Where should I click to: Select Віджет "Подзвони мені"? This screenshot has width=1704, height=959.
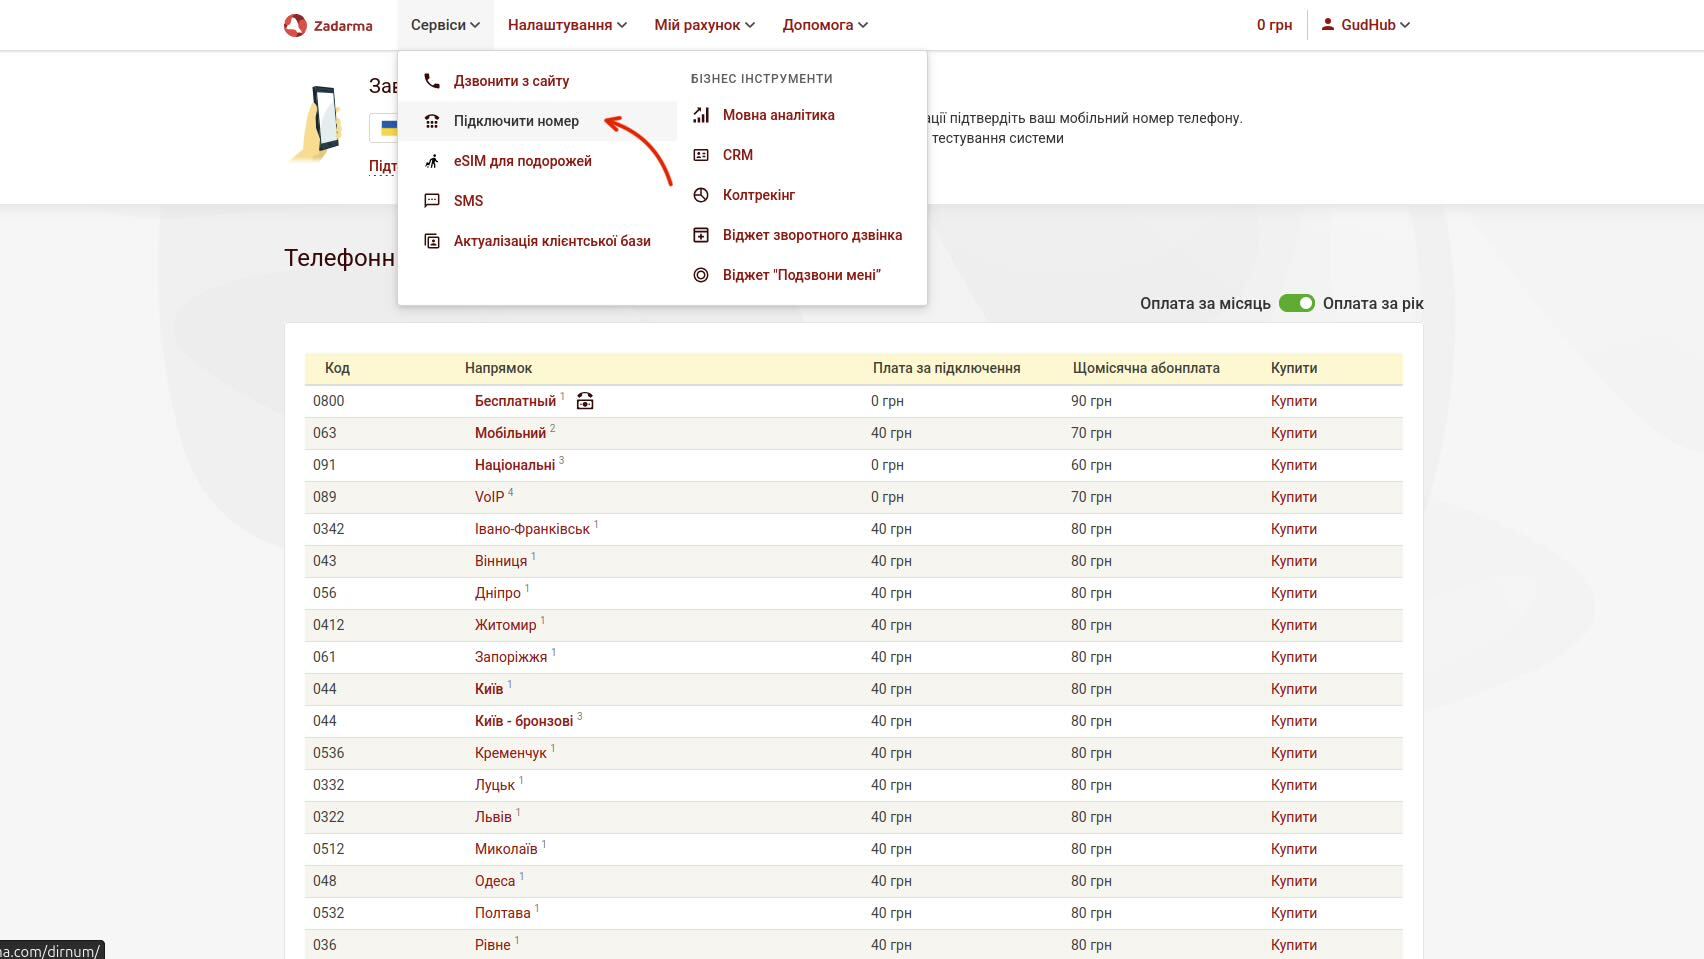click(x=801, y=275)
